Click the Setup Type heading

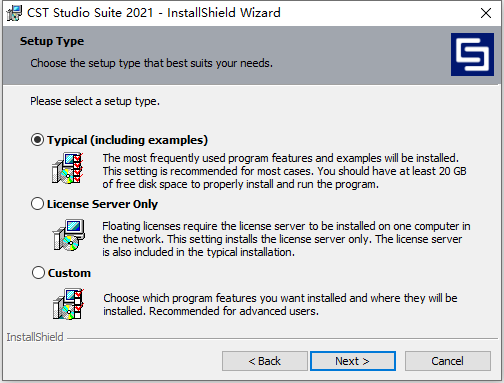52,41
